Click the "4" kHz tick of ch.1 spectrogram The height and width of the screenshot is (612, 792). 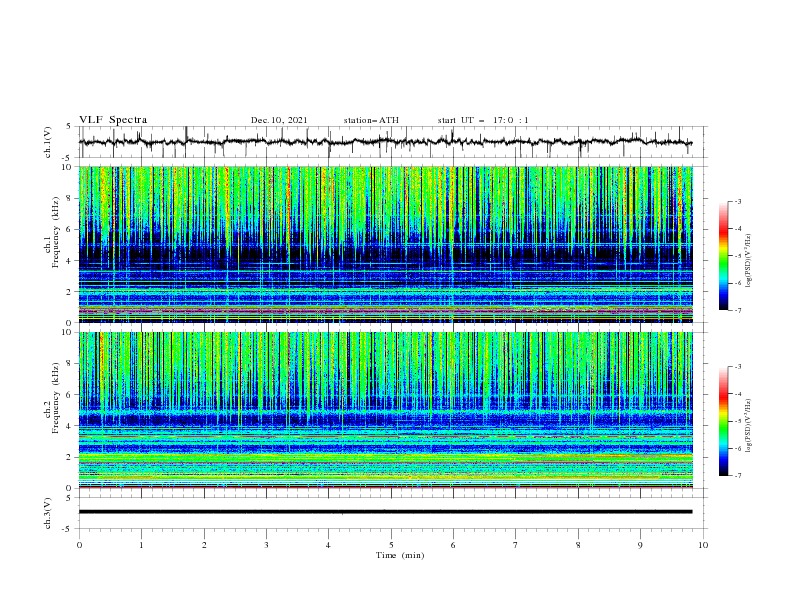click(x=69, y=261)
